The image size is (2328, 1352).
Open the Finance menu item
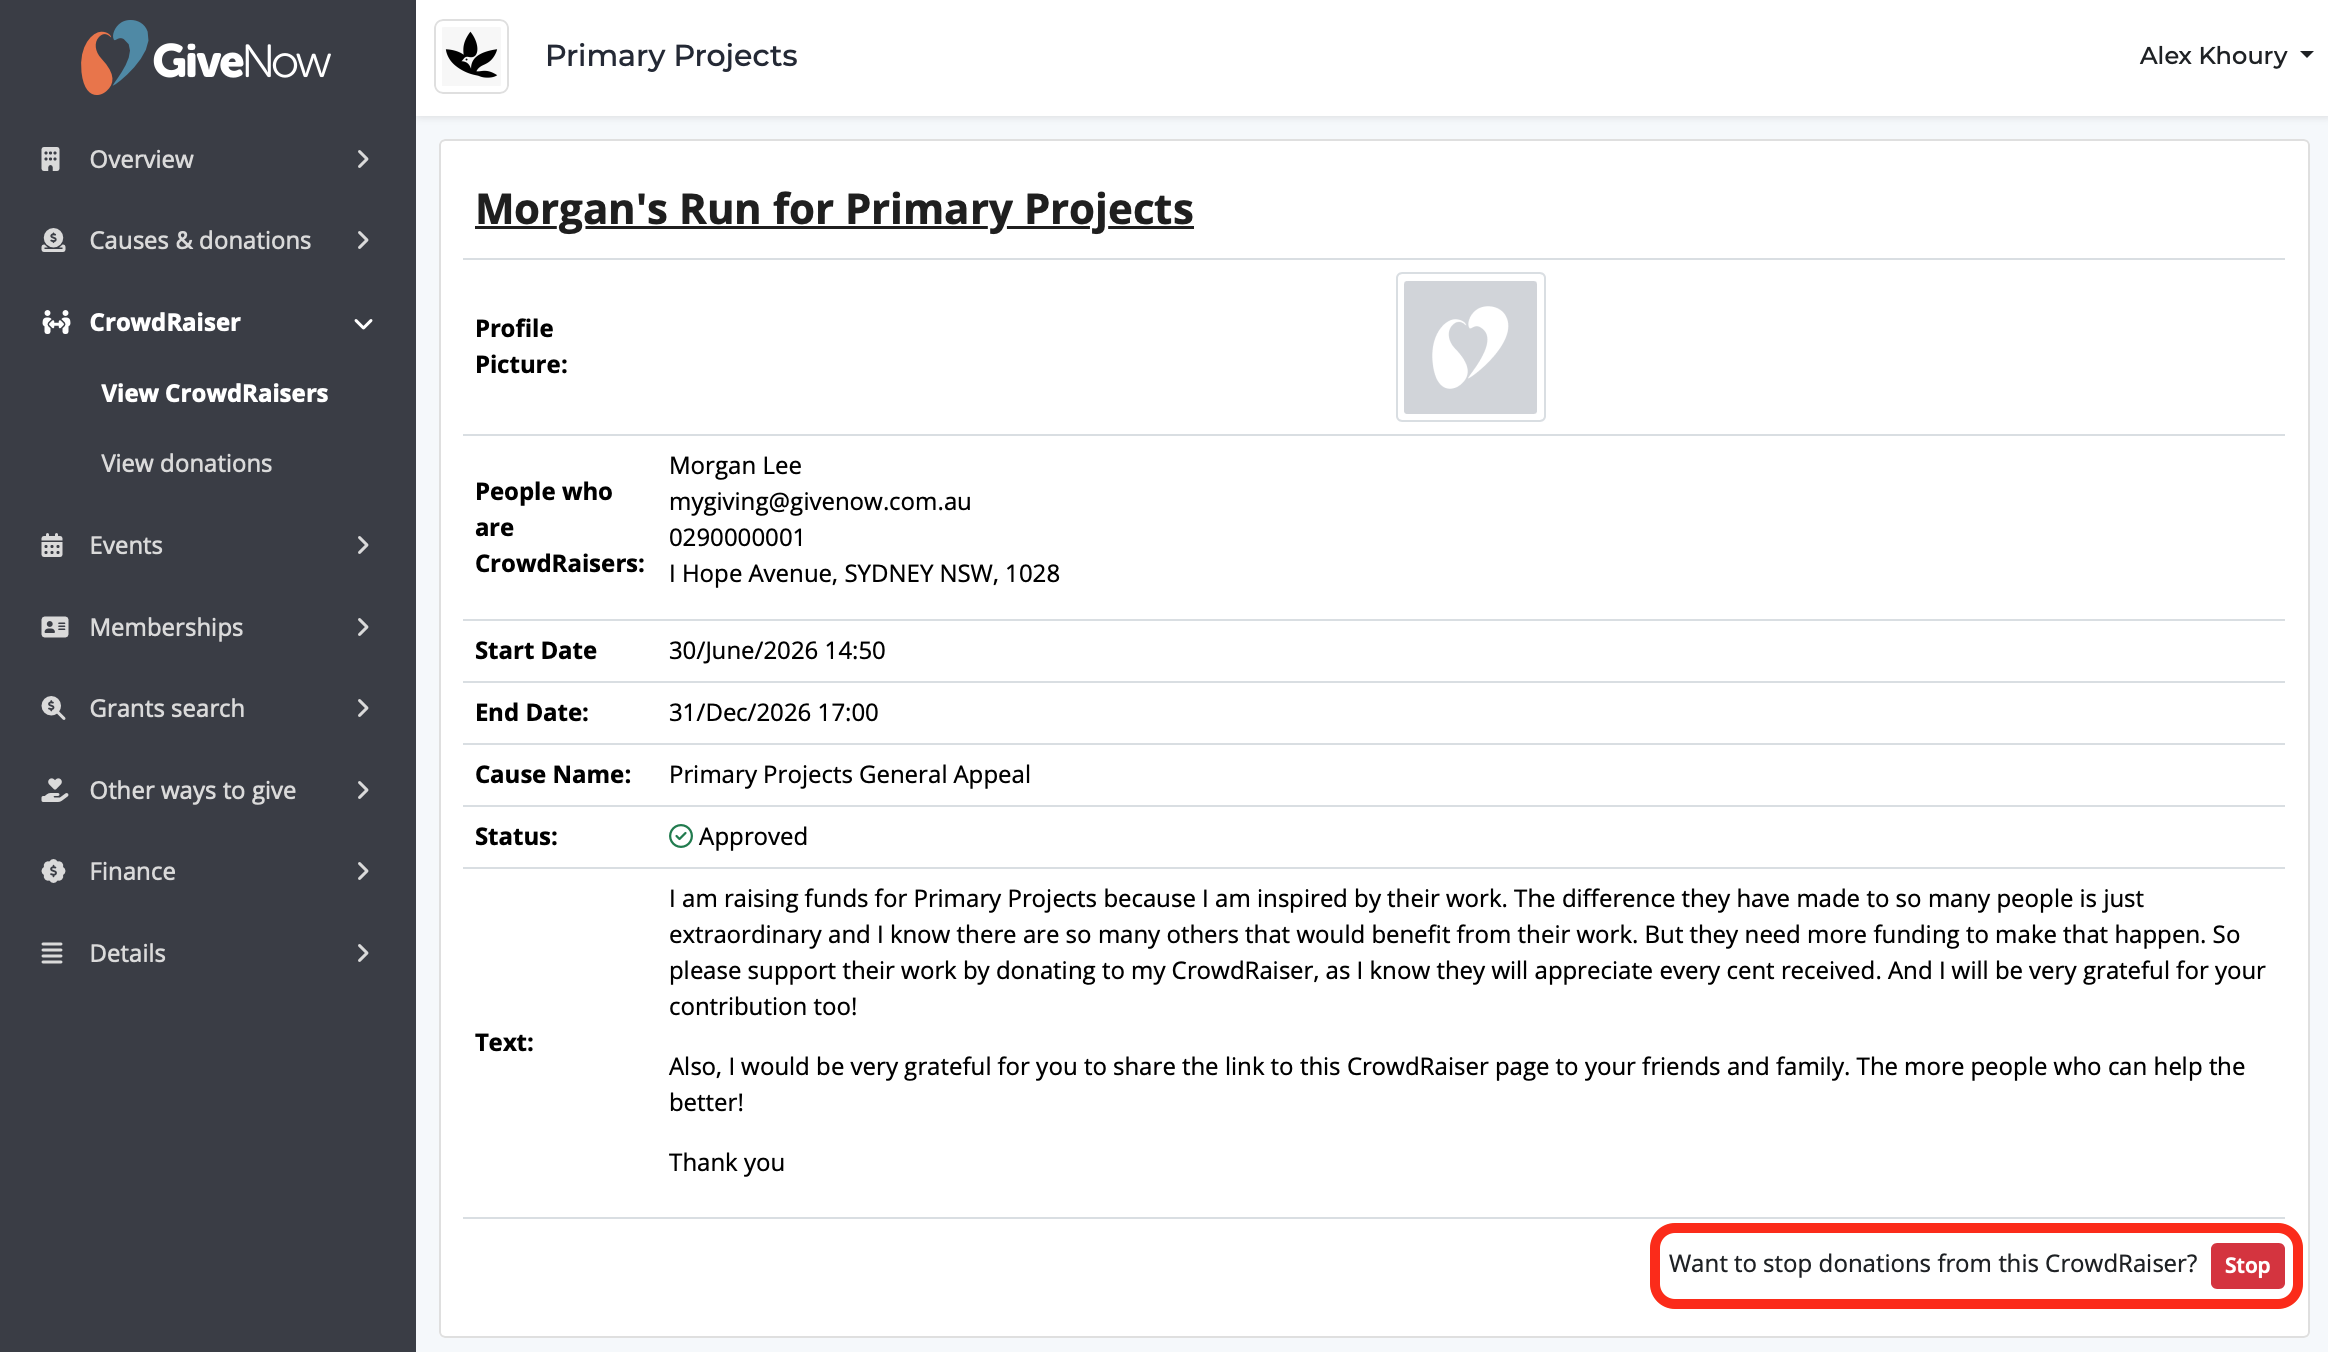tap(208, 871)
